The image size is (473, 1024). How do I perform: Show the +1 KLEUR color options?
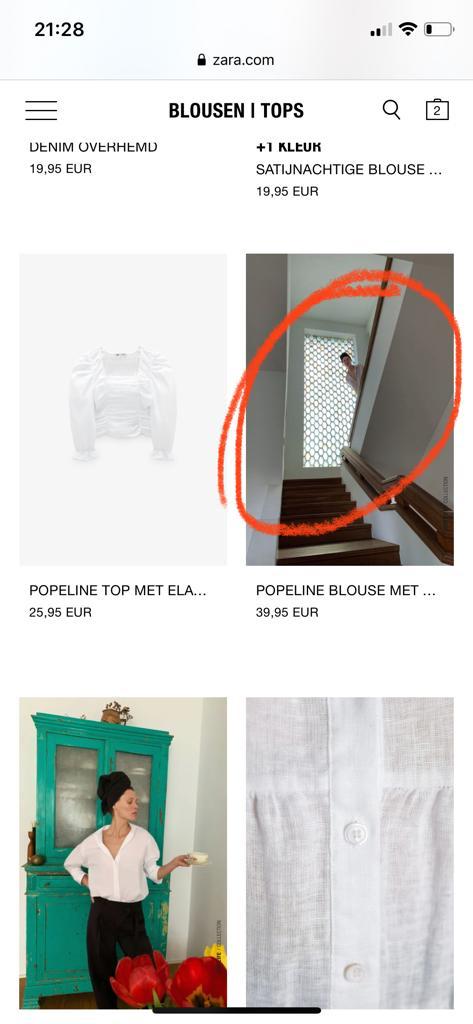pyautogui.click(x=288, y=148)
